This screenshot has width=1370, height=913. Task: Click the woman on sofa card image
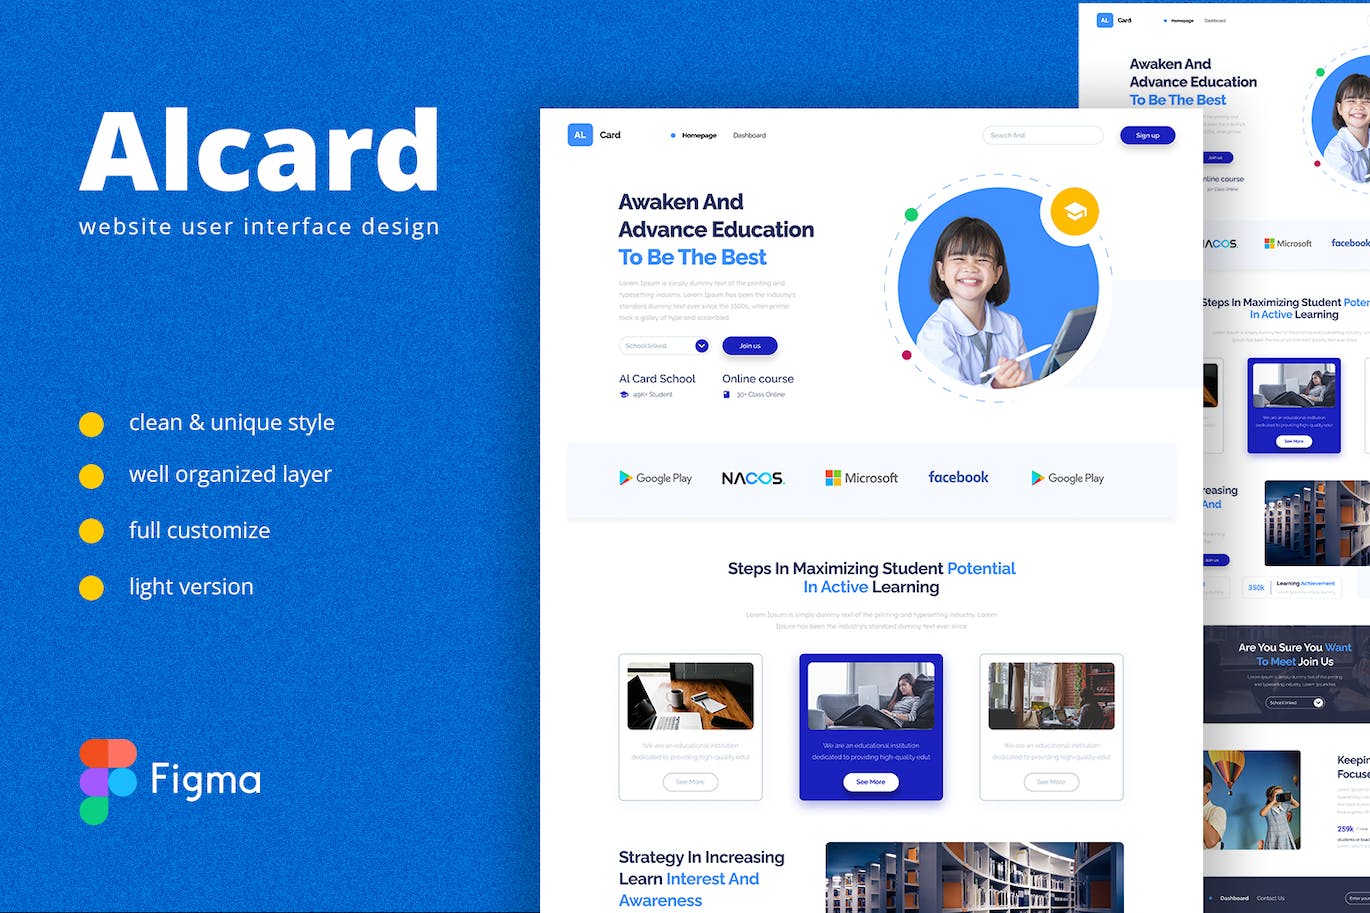click(871, 696)
